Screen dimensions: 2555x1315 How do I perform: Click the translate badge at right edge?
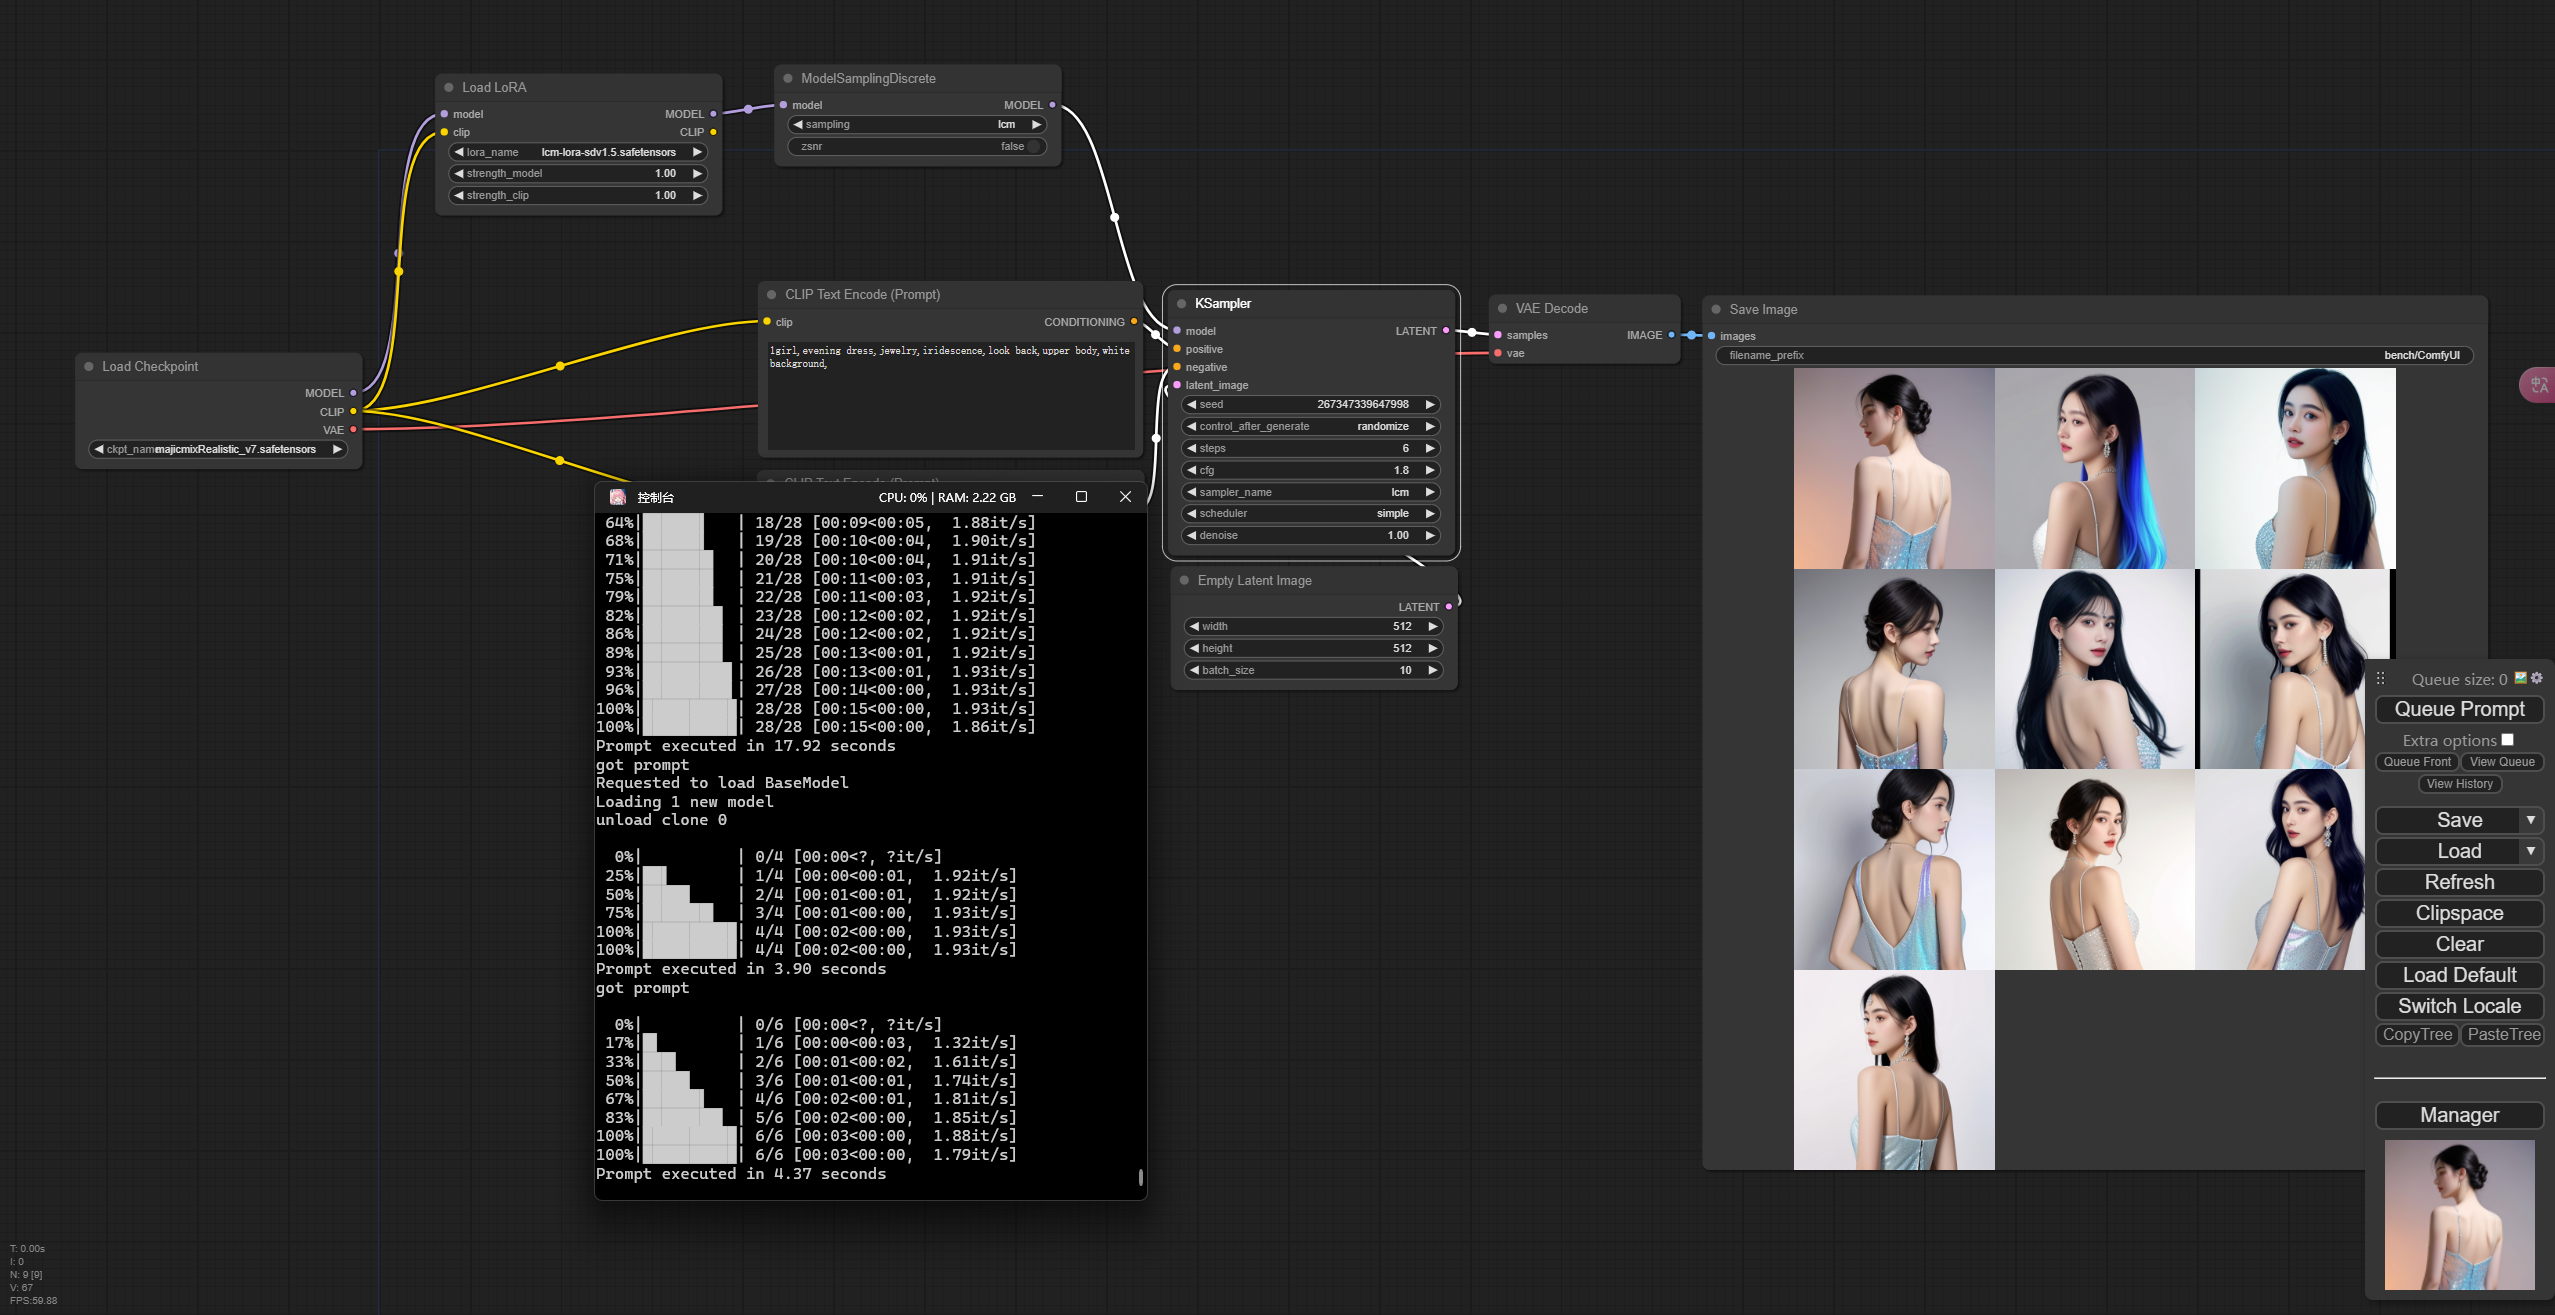click(2538, 385)
